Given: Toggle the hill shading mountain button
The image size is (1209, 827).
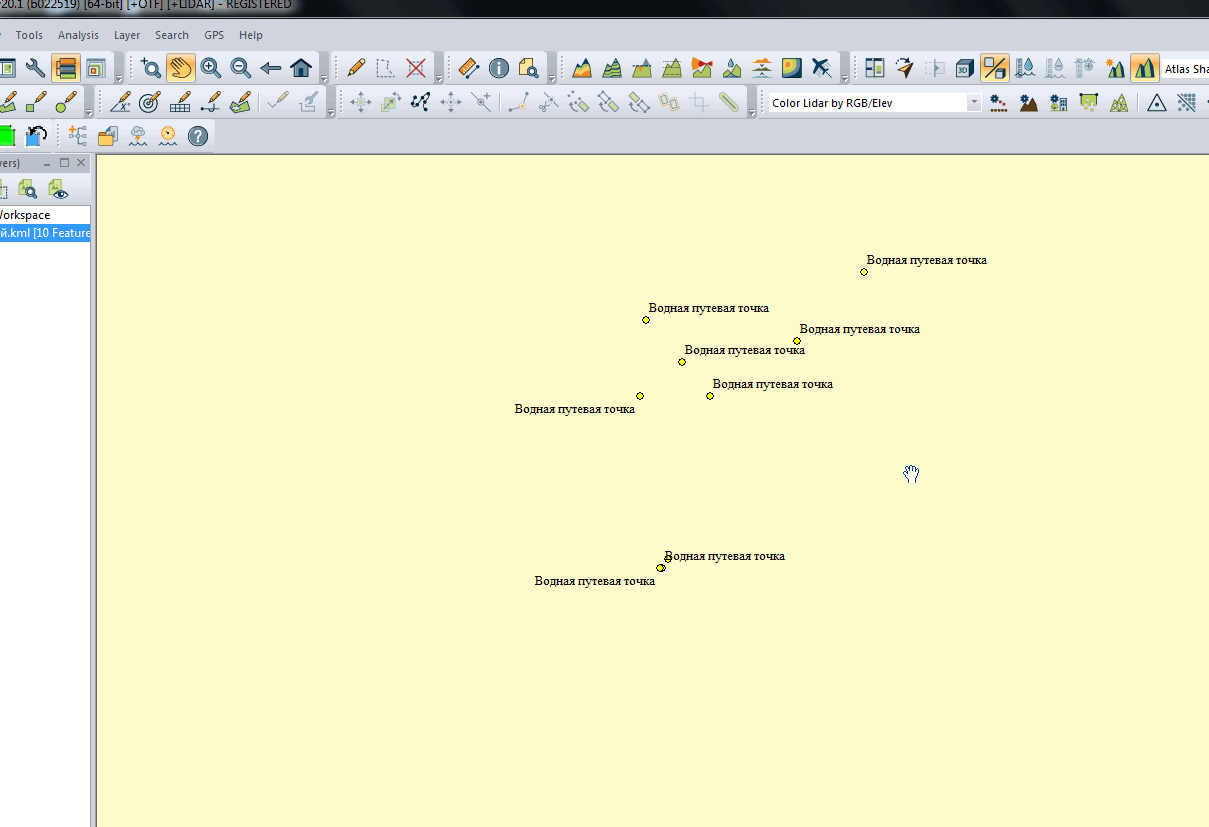Looking at the screenshot, I should tap(1145, 68).
